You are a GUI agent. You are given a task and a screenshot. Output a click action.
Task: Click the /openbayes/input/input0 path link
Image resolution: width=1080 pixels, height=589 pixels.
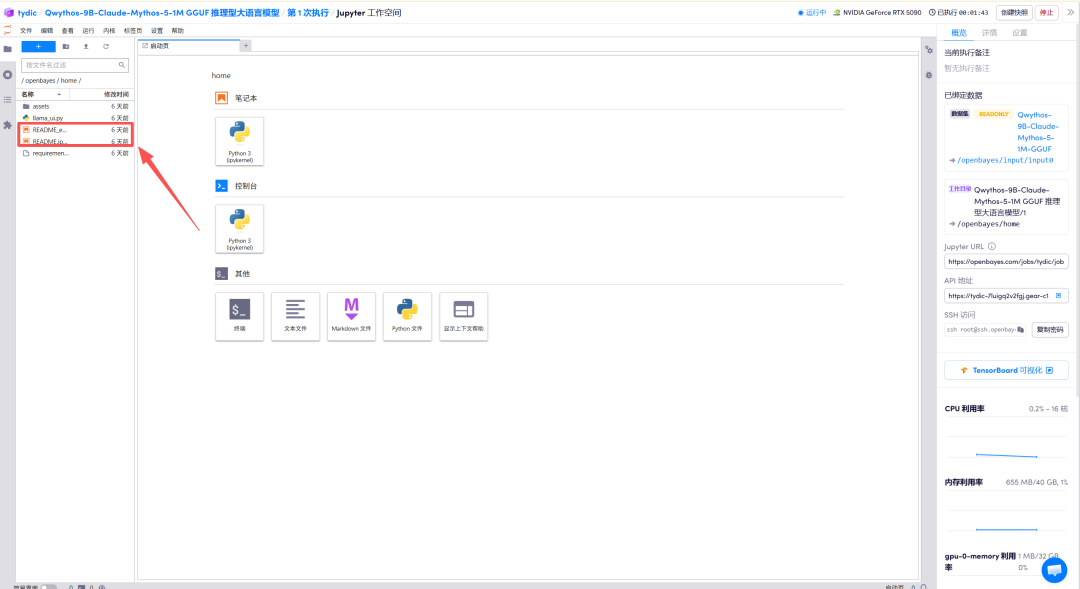[x=1005, y=160]
